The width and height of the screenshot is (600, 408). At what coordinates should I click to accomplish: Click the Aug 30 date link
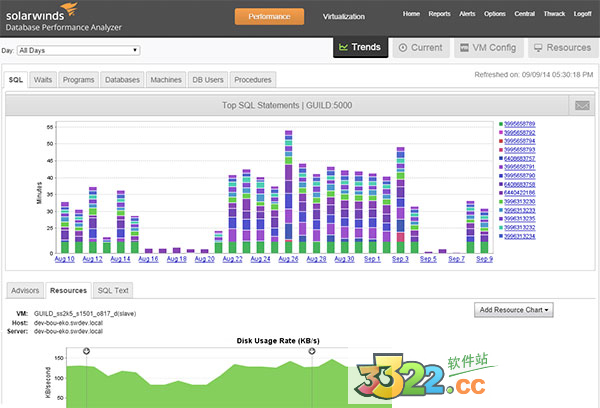(344, 259)
